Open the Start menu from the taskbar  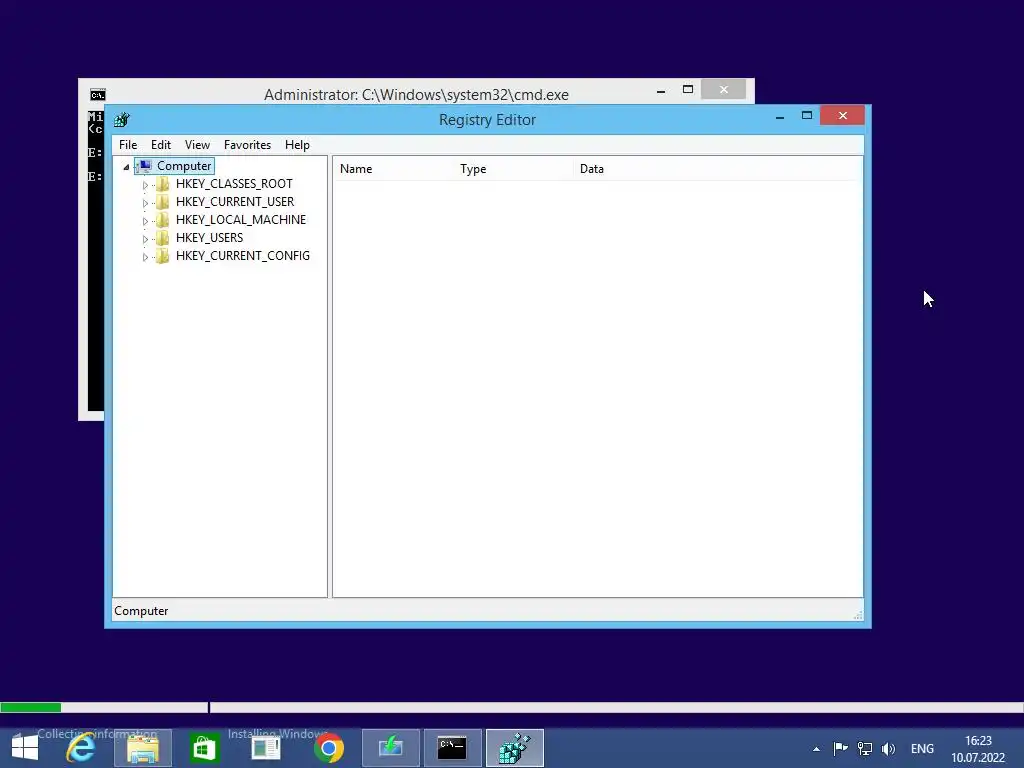click(25, 748)
